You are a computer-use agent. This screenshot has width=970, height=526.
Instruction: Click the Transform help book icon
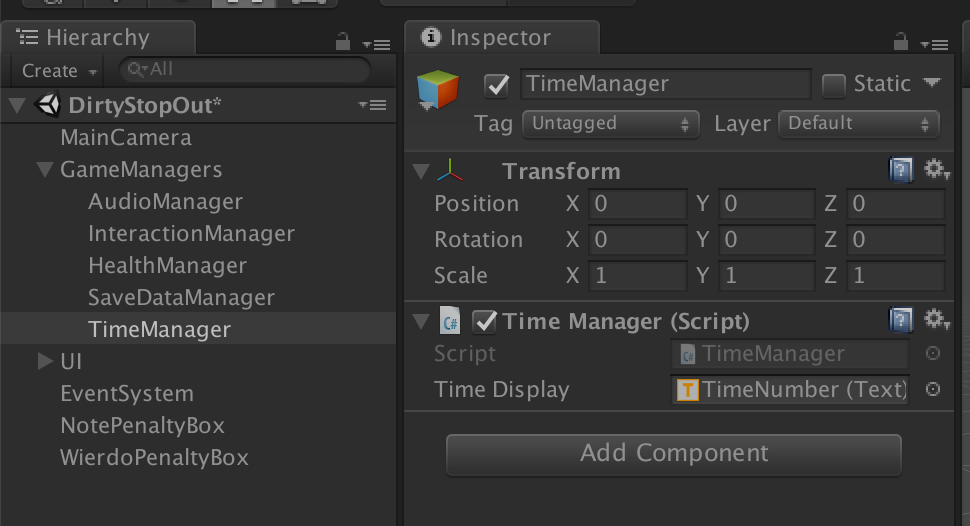pyautogui.click(x=901, y=171)
